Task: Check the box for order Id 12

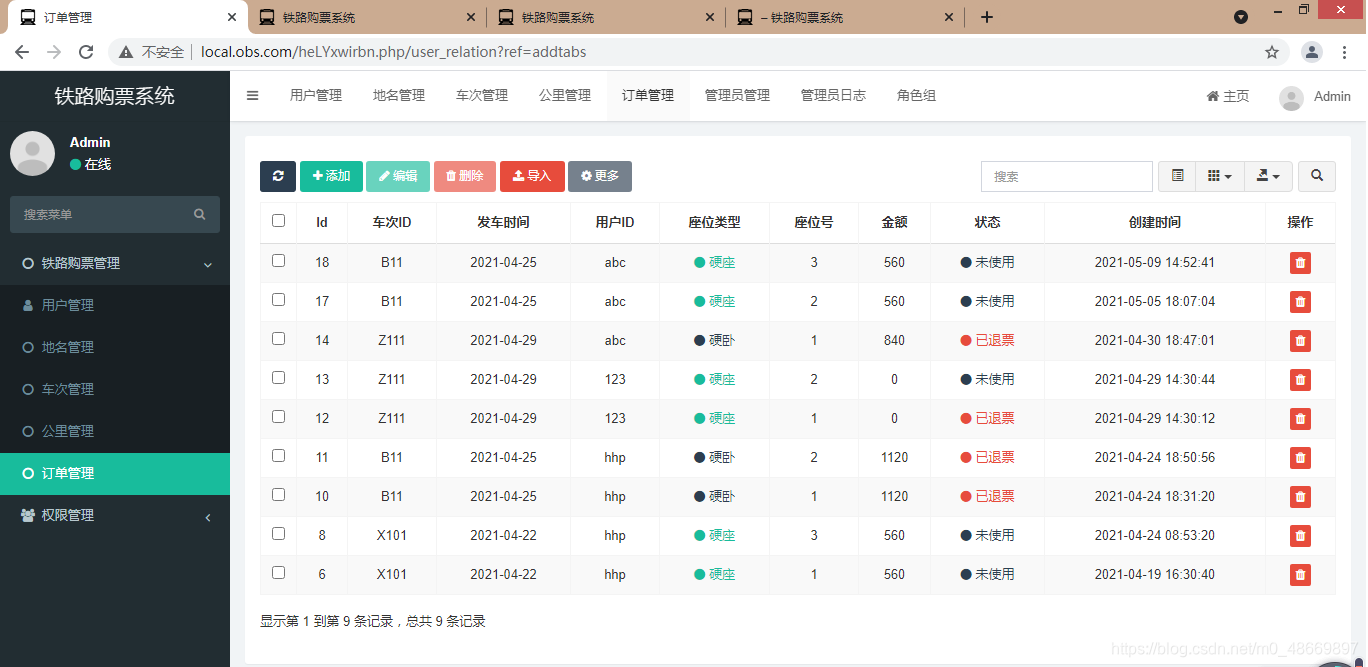Action: click(278, 416)
